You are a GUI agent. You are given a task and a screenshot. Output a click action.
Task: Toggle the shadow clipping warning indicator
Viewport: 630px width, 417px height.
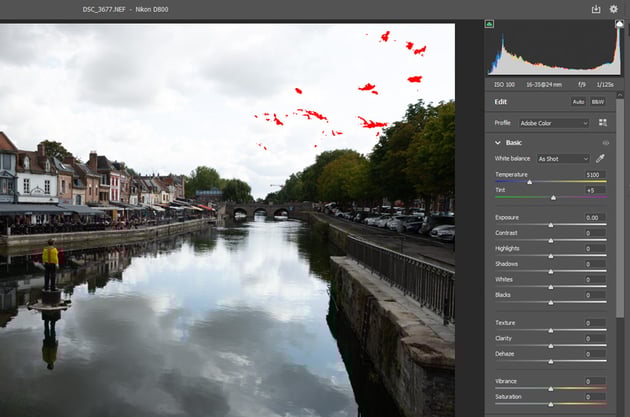tap(490, 23)
